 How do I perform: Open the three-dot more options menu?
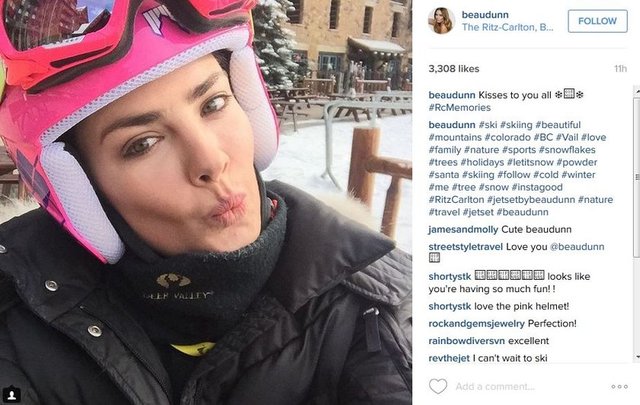[619, 387]
